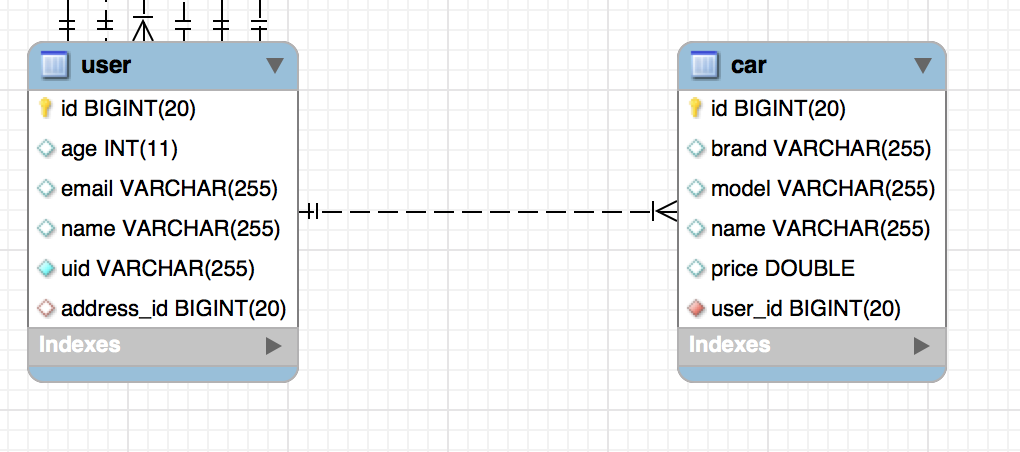Select 'model VARCHAR(255)' column row
Screen dimensions: 1020x452
pyautogui.click(x=823, y=189)
